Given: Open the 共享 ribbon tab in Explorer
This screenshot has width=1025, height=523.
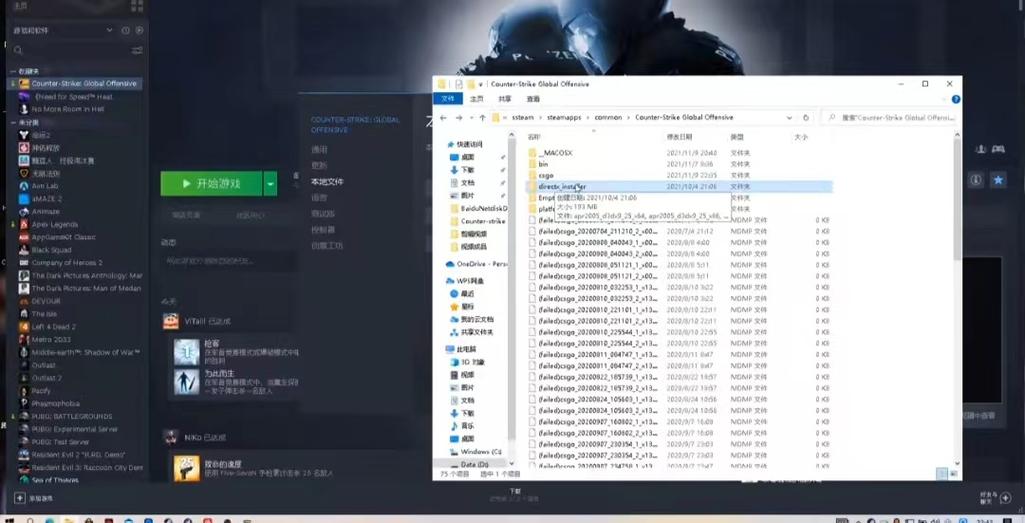Looking at the screenshot, I should (x=505, y=99).
